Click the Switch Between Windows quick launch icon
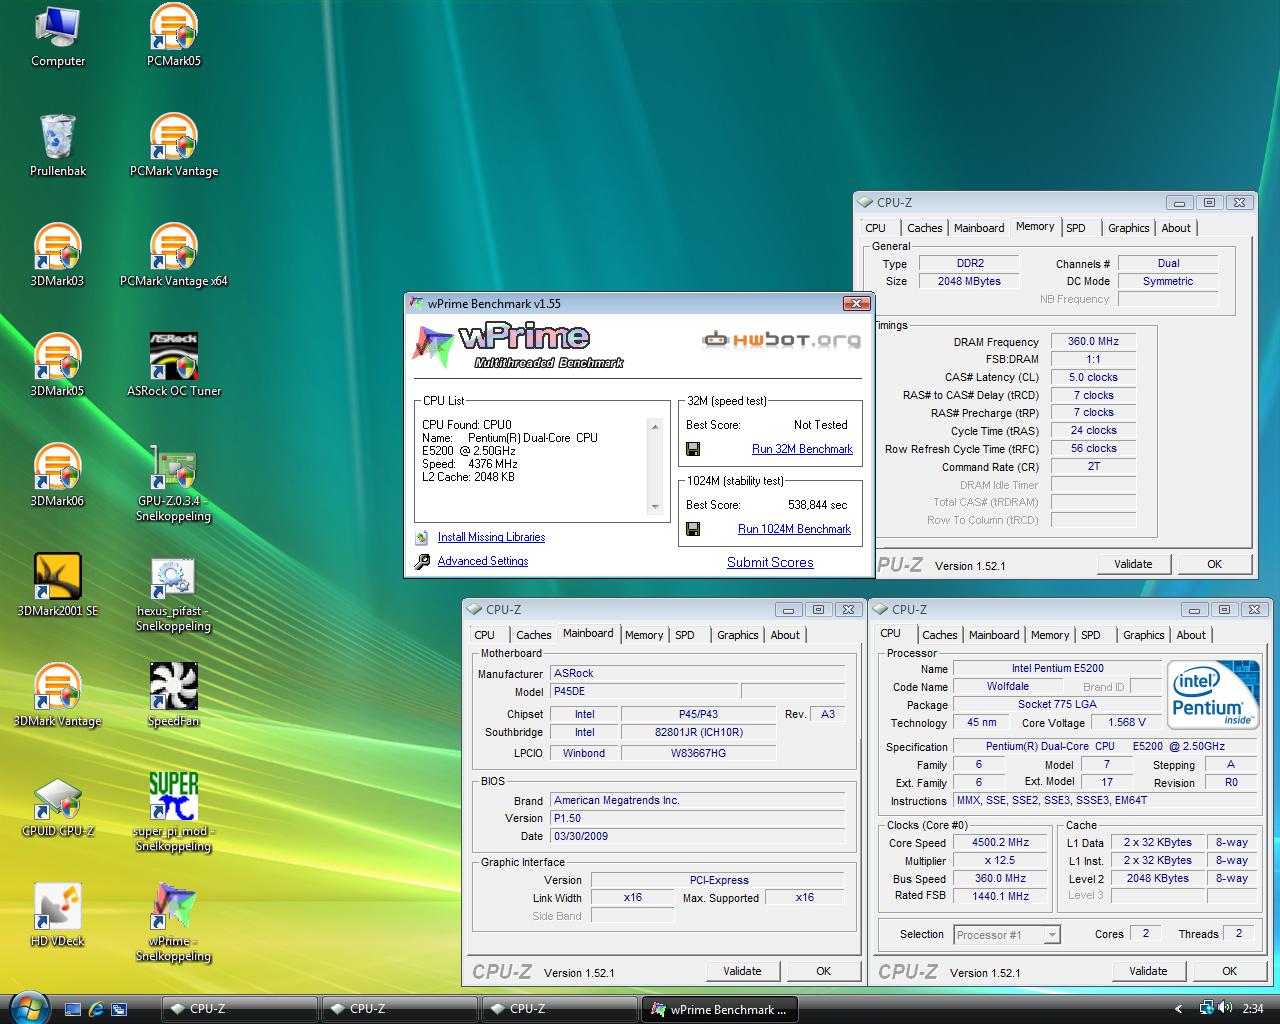The image size is (1280, 1024). point(120,1009)
